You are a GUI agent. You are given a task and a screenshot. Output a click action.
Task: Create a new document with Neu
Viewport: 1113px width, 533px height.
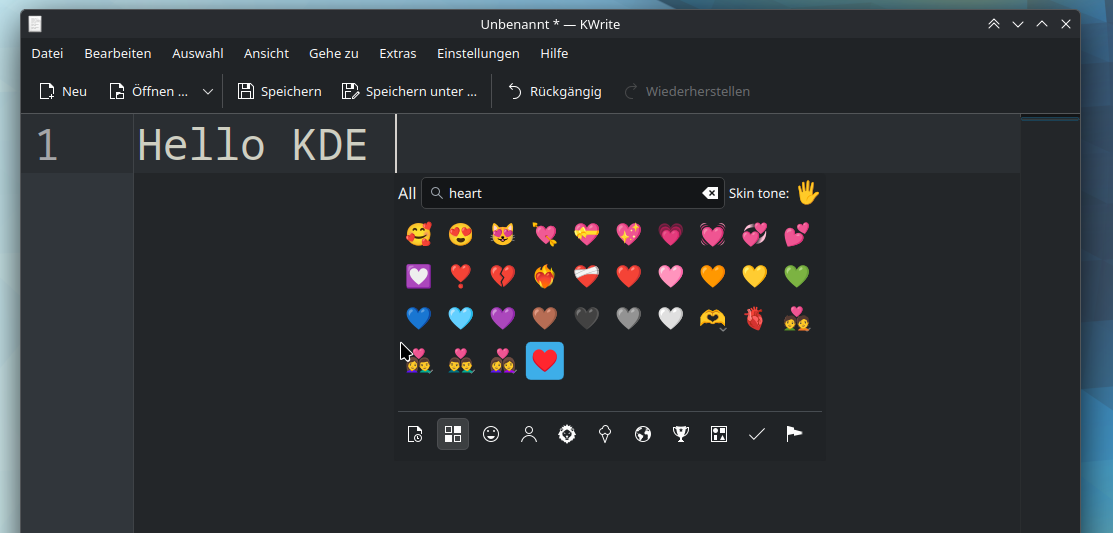pyautogui.click(x=63, y=92)
